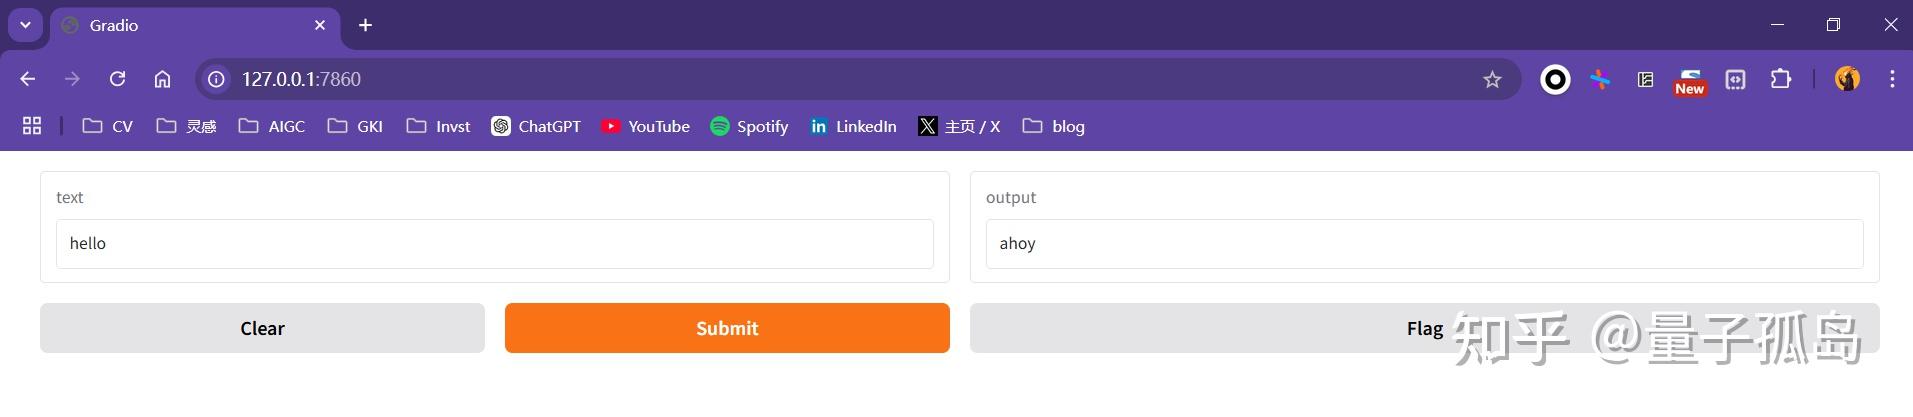Open a new browser tab
1913x417 pixels.
365,25
